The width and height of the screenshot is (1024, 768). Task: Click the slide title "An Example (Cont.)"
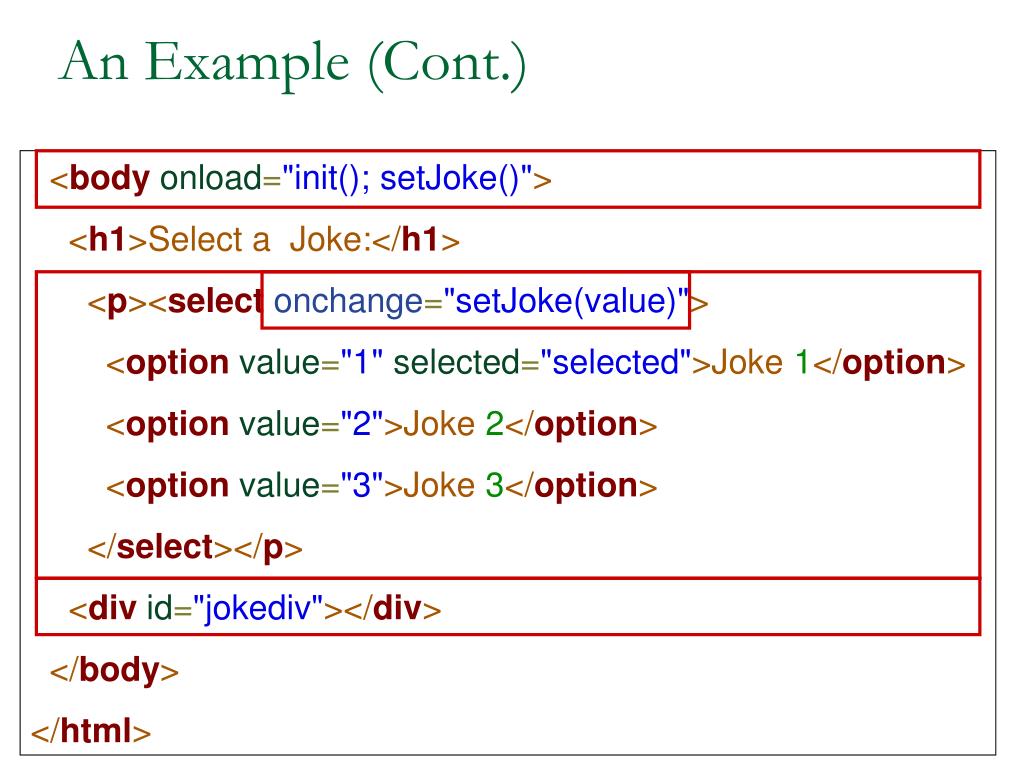[x=292, y=63]
